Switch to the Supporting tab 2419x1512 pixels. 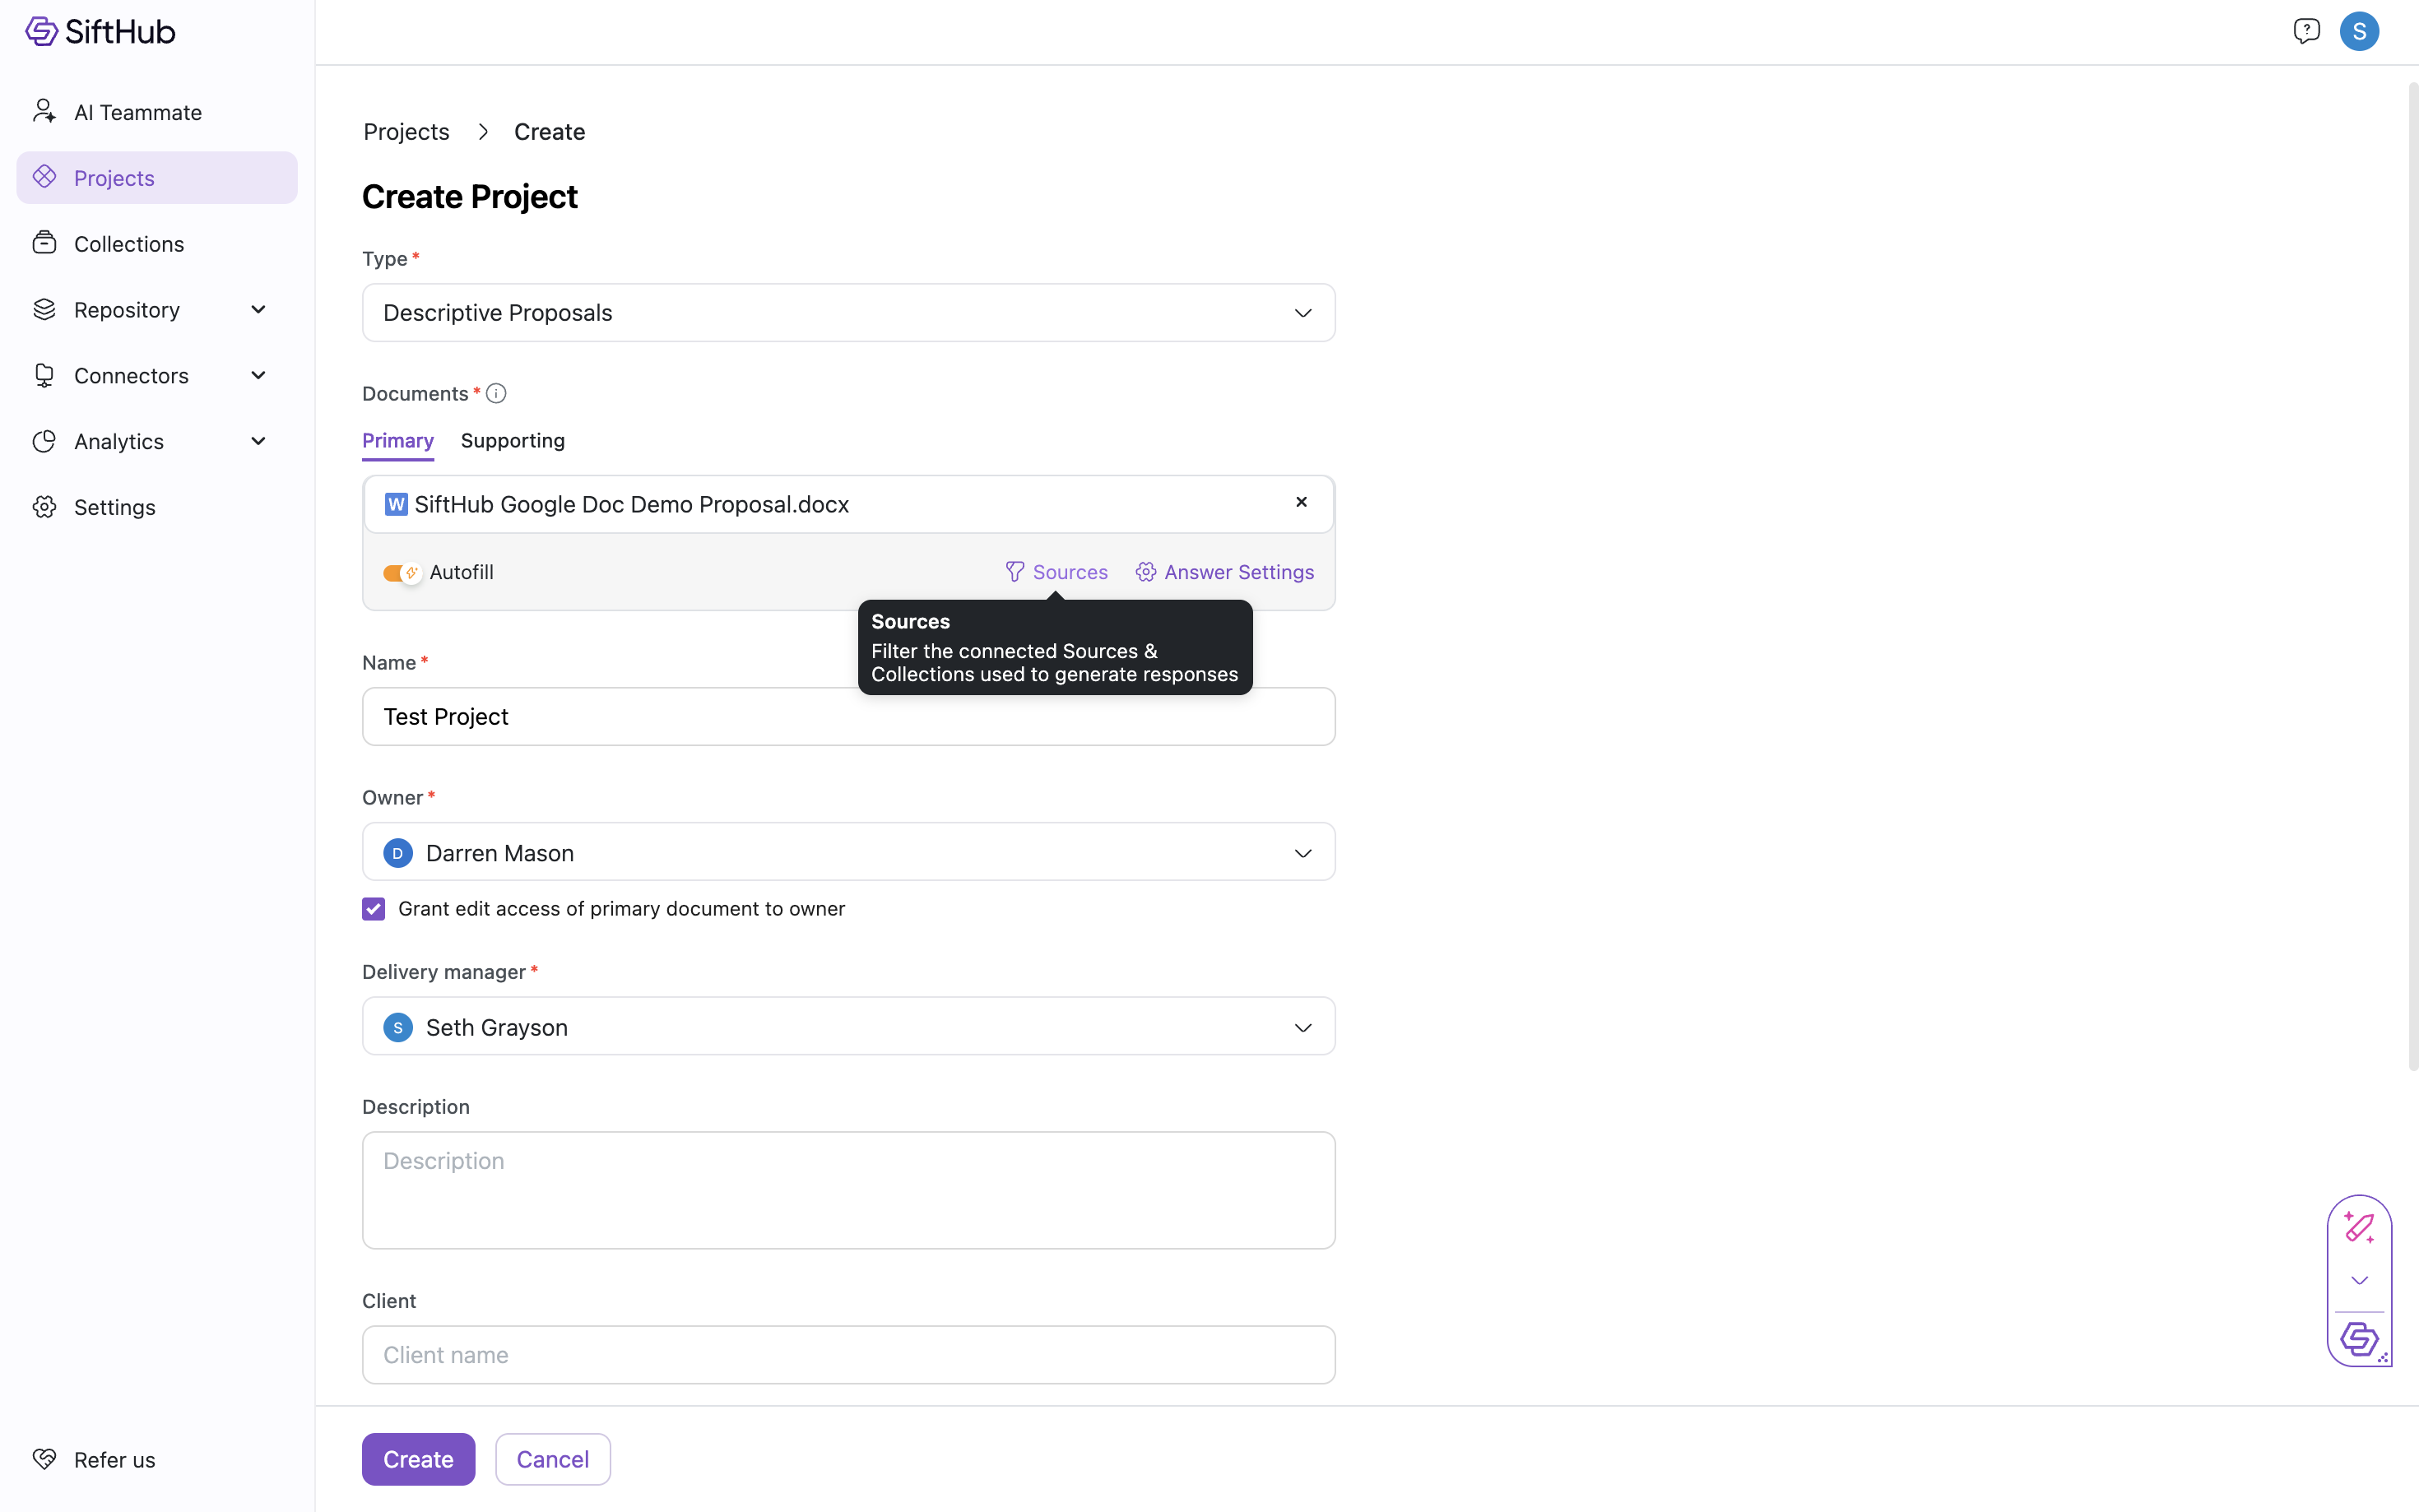click(512, 441)
